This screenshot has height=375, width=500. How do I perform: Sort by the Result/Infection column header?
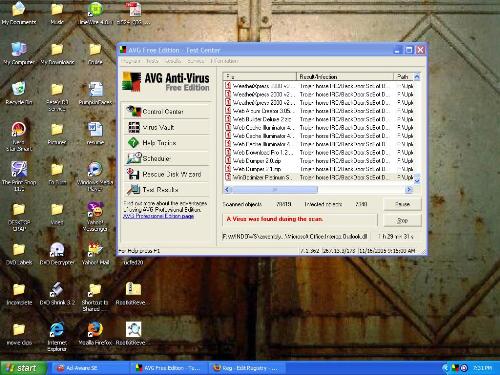(345, 77)
